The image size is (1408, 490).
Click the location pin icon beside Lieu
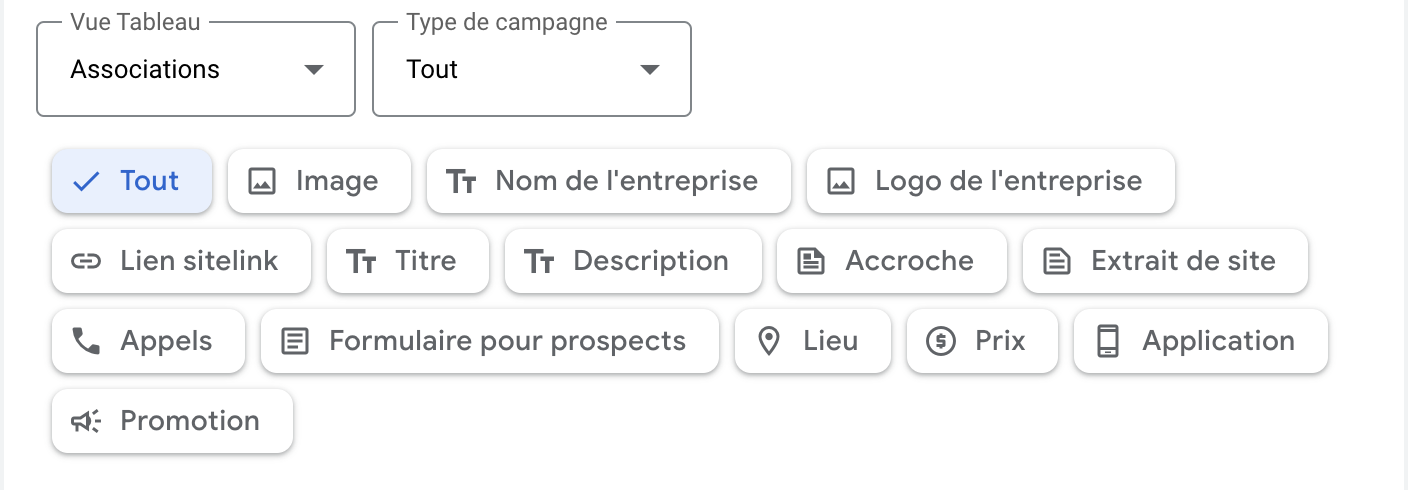tap(769, 341)
